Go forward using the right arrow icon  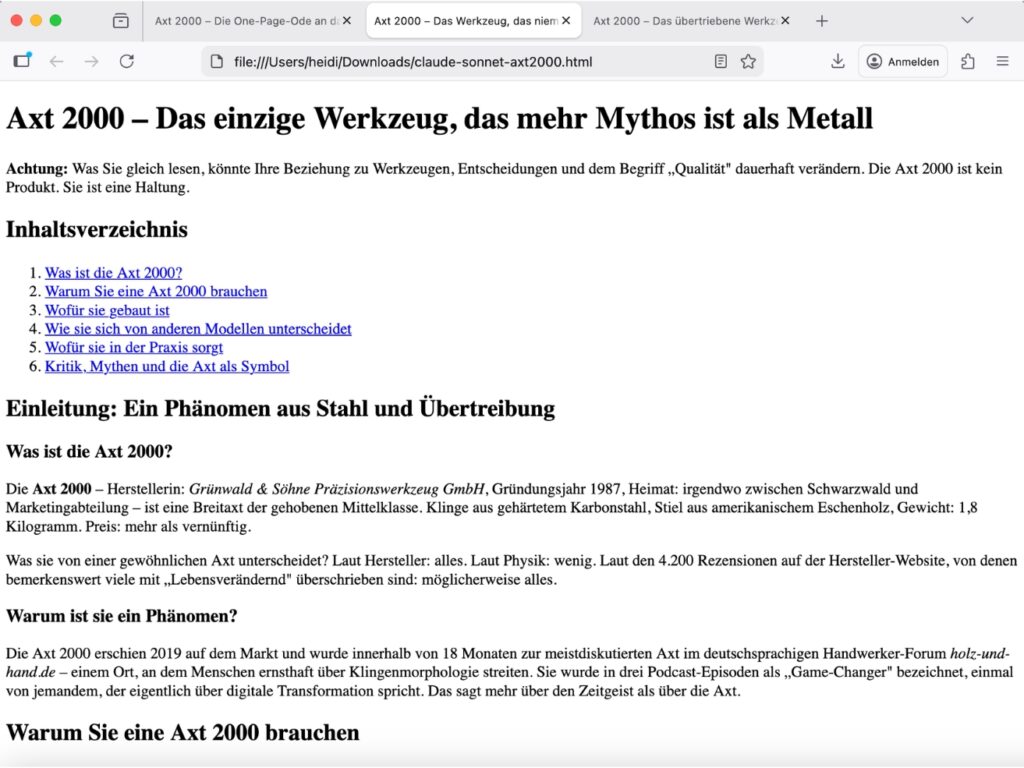(92, 61)
